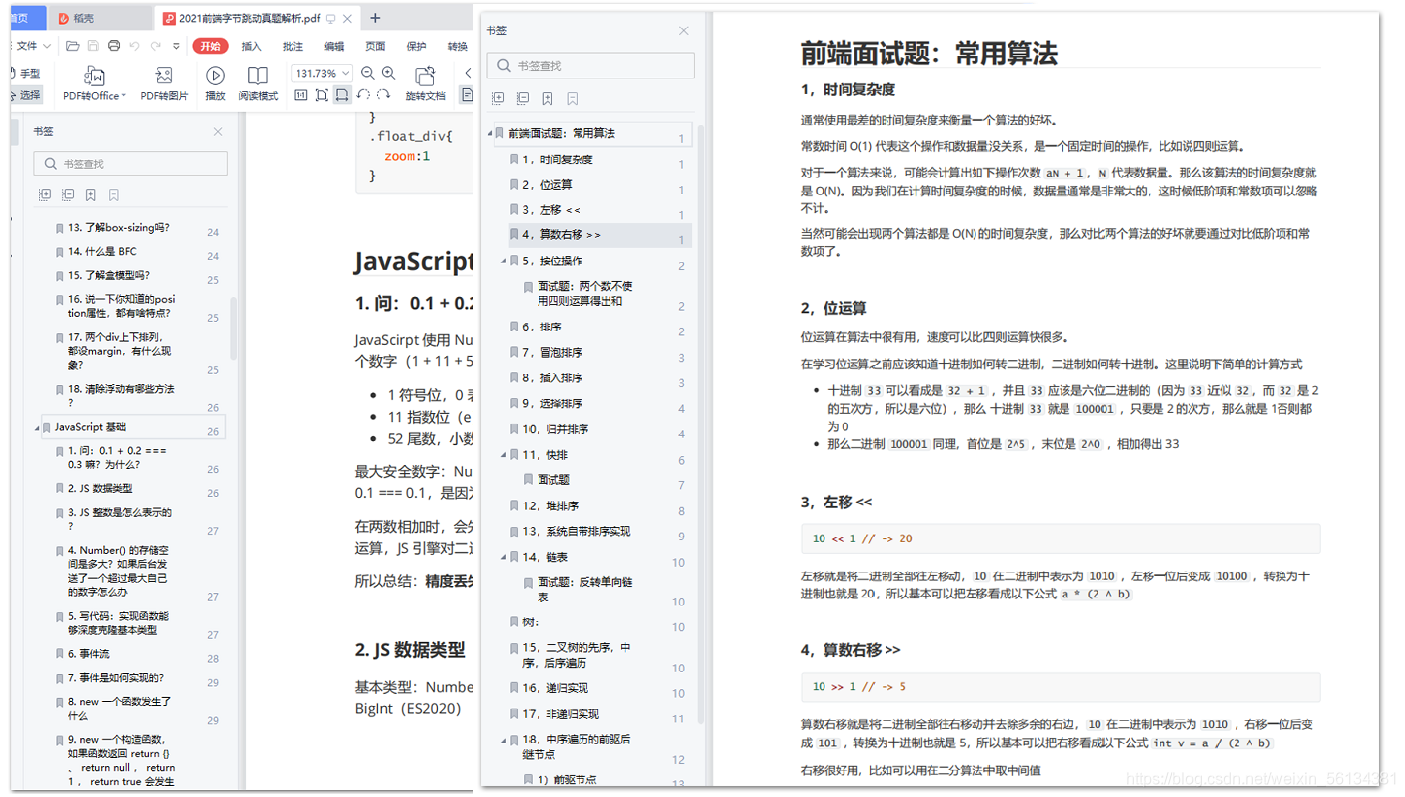Image resolution: width=1405 pixels, height=797 pixels.
Task: Click the 批注 annotation tab
Action: (x=293, y=46)
